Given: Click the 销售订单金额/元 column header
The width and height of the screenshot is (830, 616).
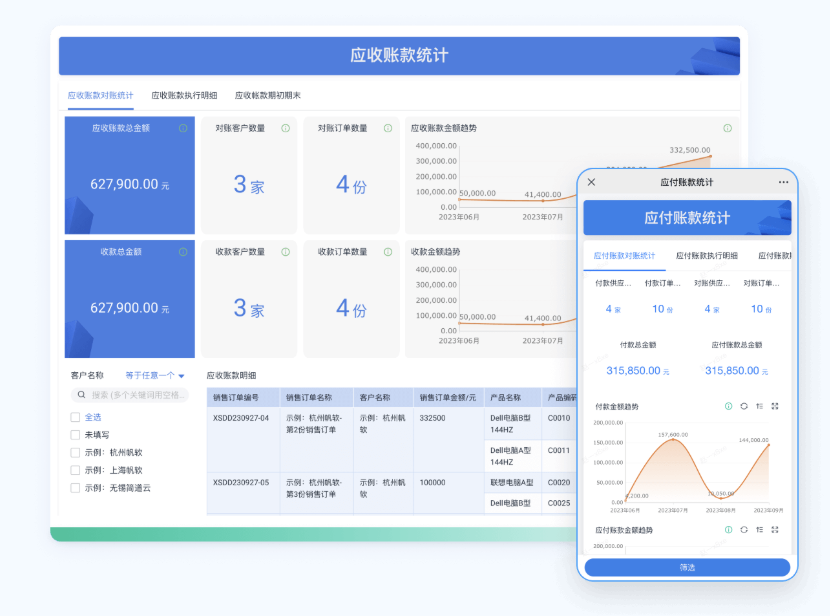Looking at the screenshot, I should coord(449,397).
